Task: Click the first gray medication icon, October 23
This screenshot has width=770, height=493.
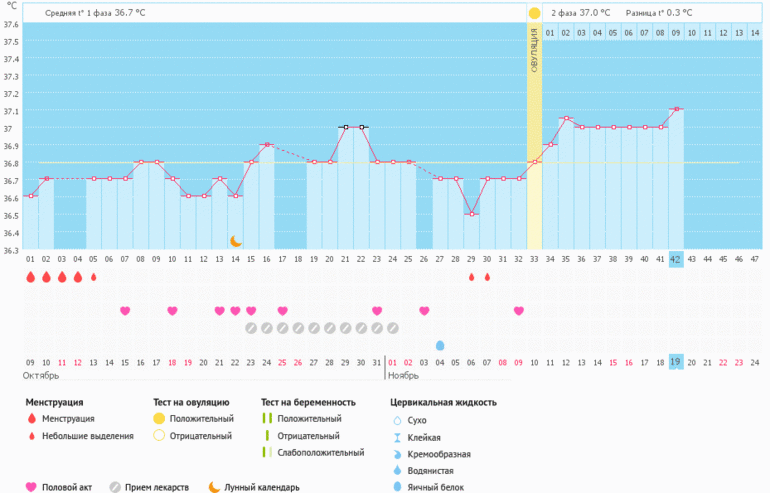Action: click(x=251, y=328)
